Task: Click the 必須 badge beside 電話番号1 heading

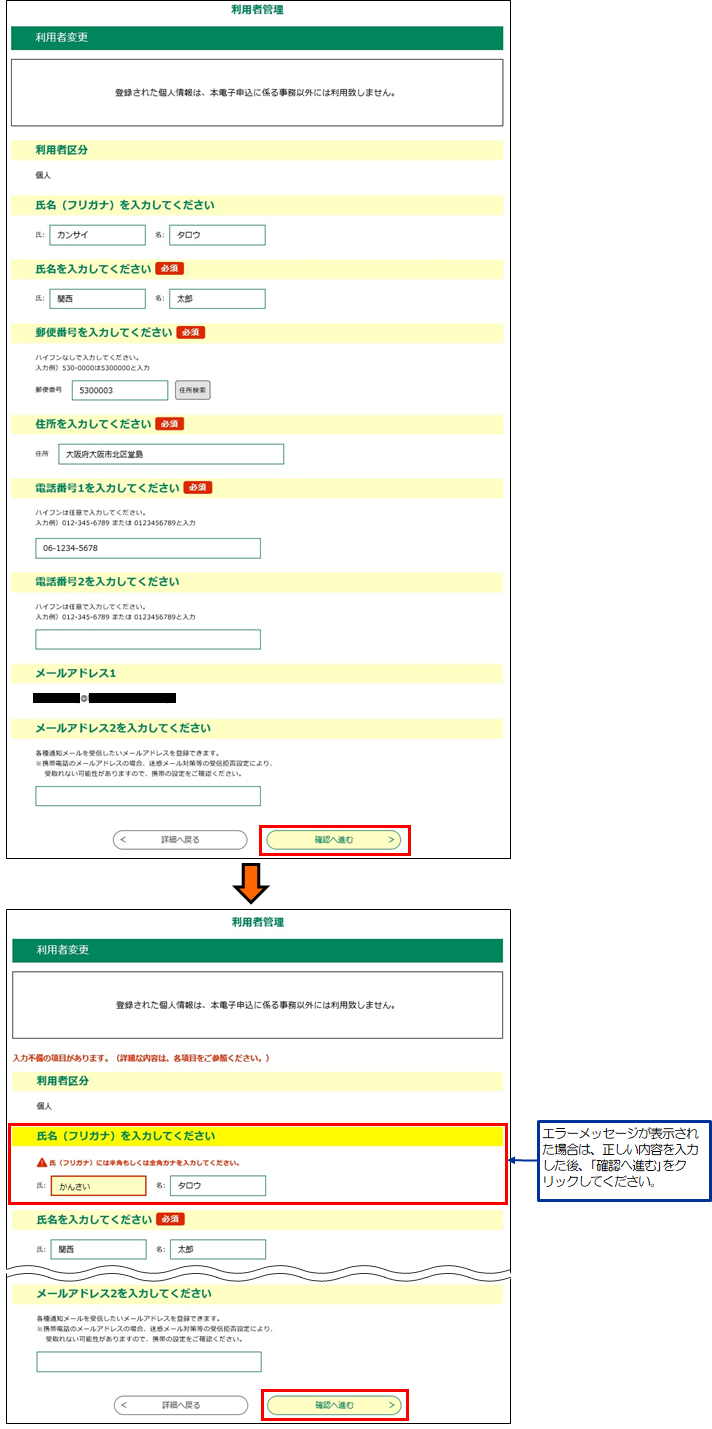Action: pos(197,487)
